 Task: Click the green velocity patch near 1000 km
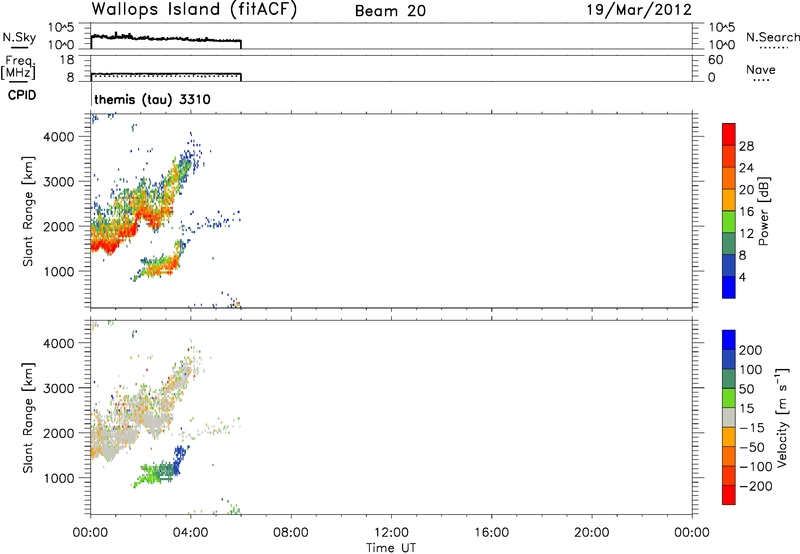coord(153,473)
